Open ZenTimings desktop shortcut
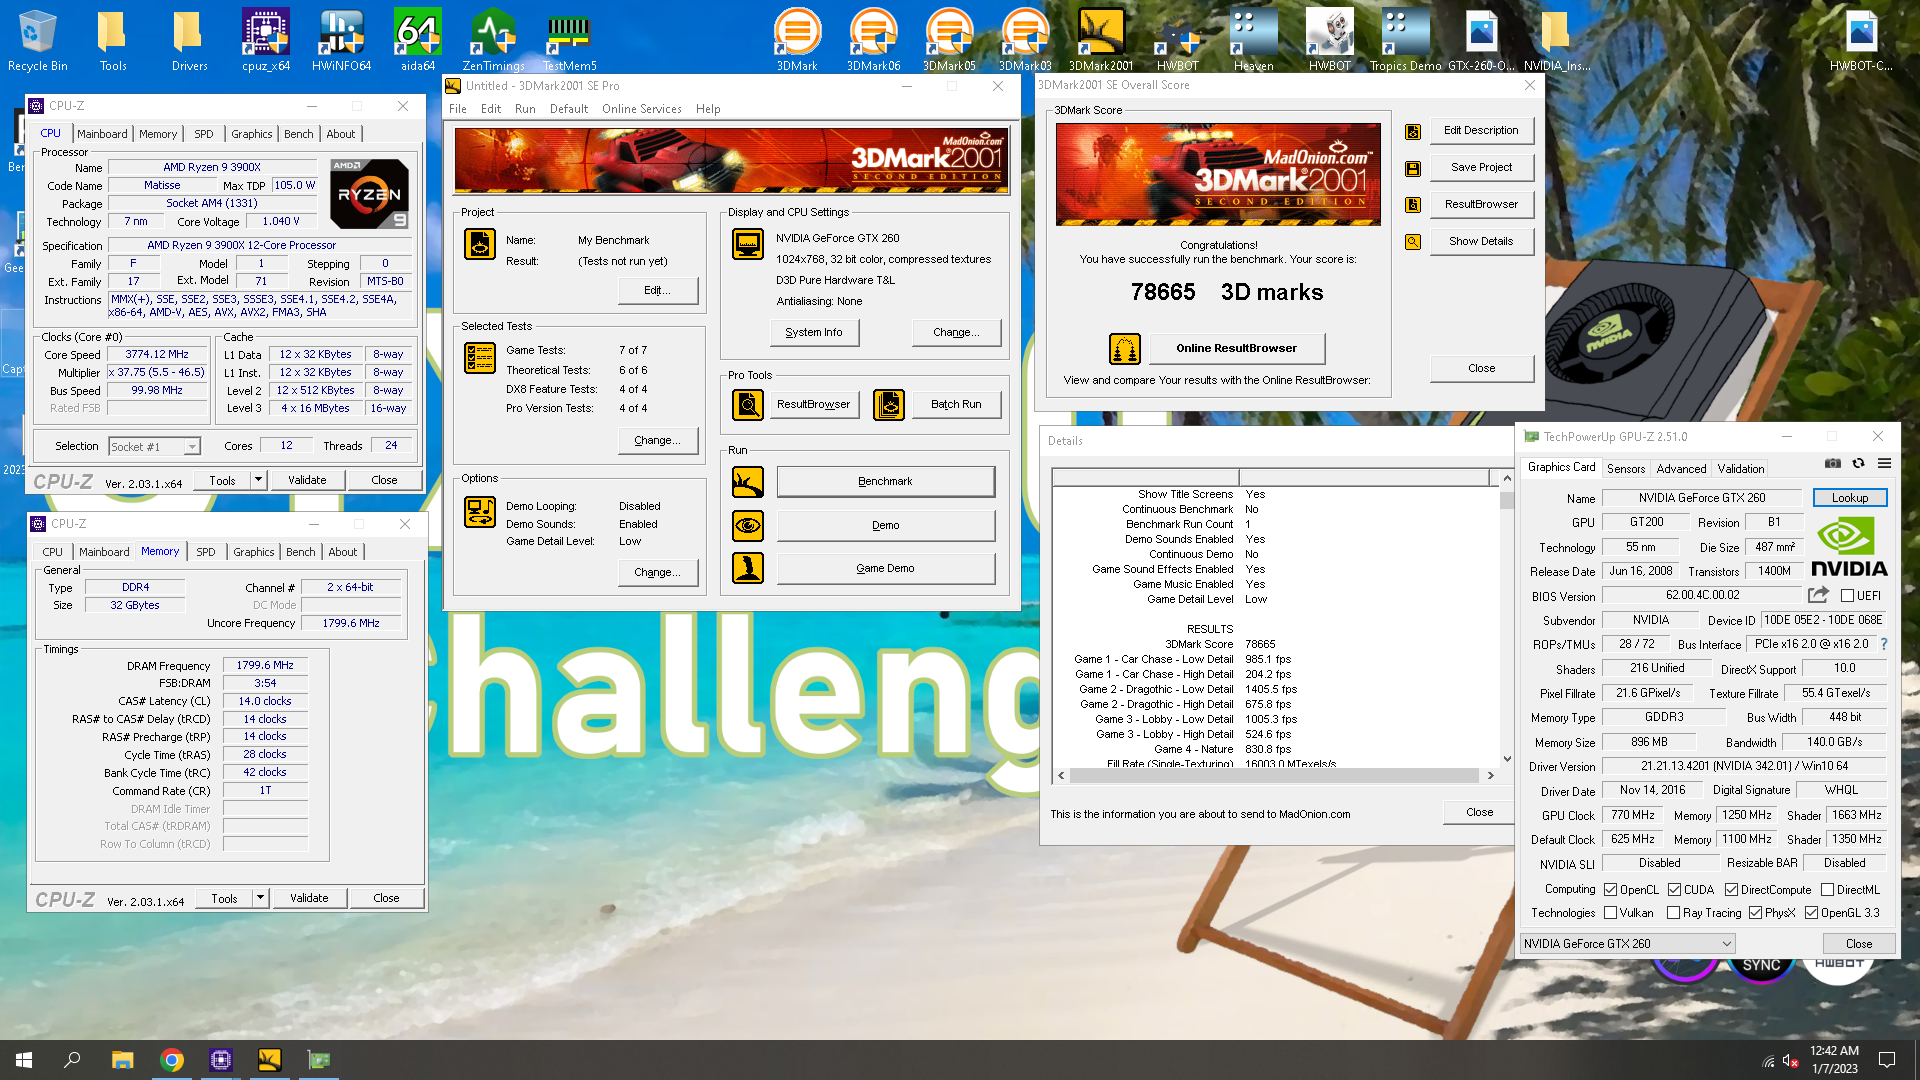This screenshot has height=1080, width=1920. pos(494,40)
